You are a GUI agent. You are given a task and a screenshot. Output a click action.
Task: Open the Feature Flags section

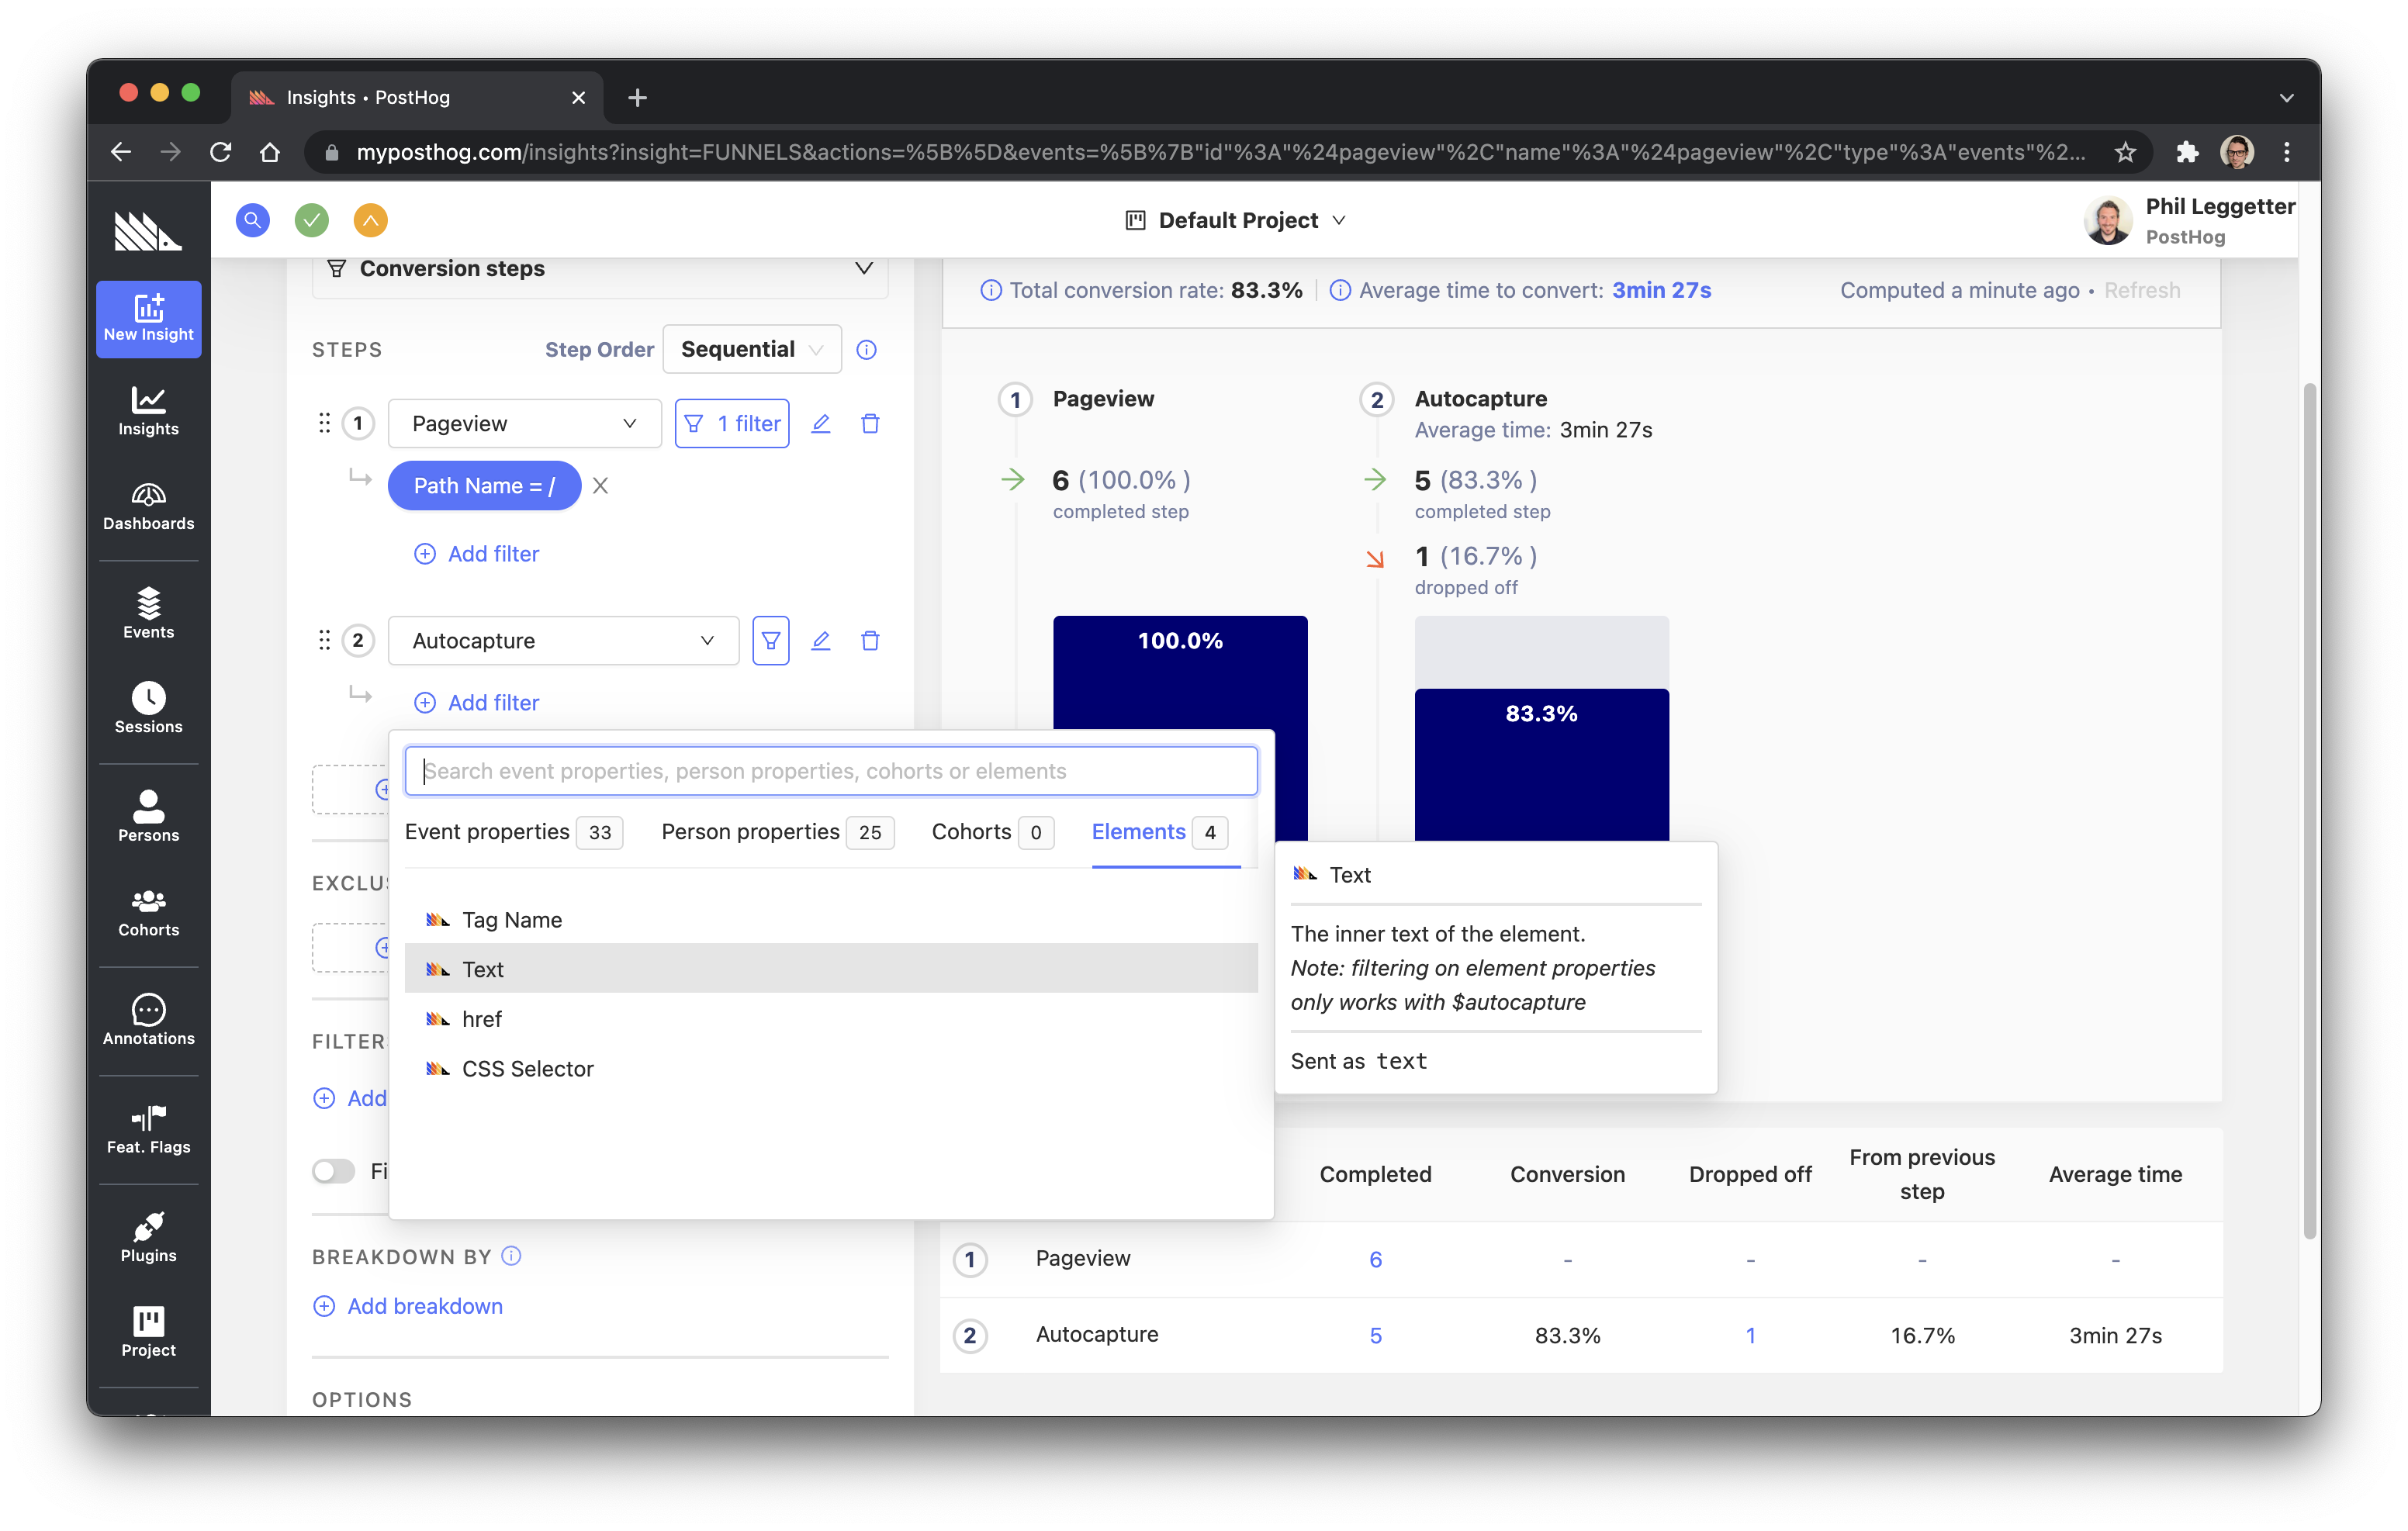148,1129
